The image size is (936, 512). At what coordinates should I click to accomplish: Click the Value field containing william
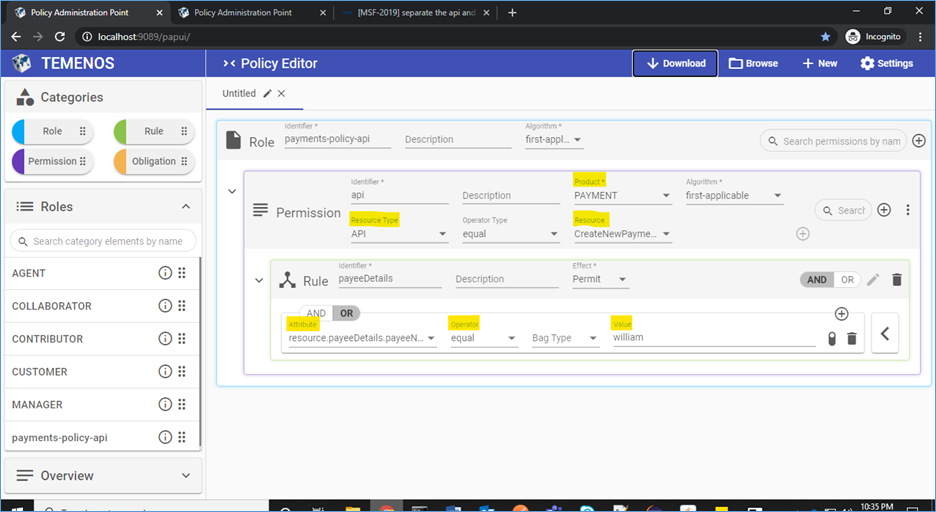click(713, 338)
